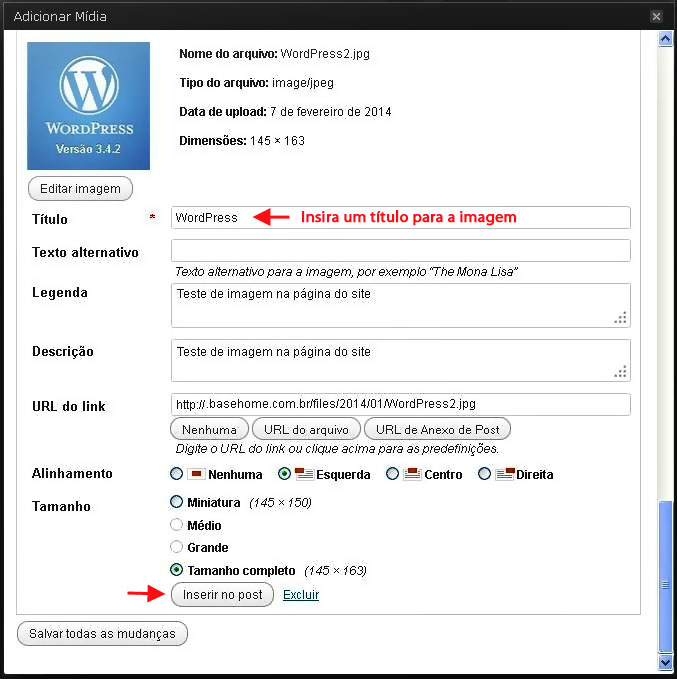Click the Adicionar Mídia title text
This screenshot has height=679, width=677.
point(60,16)
